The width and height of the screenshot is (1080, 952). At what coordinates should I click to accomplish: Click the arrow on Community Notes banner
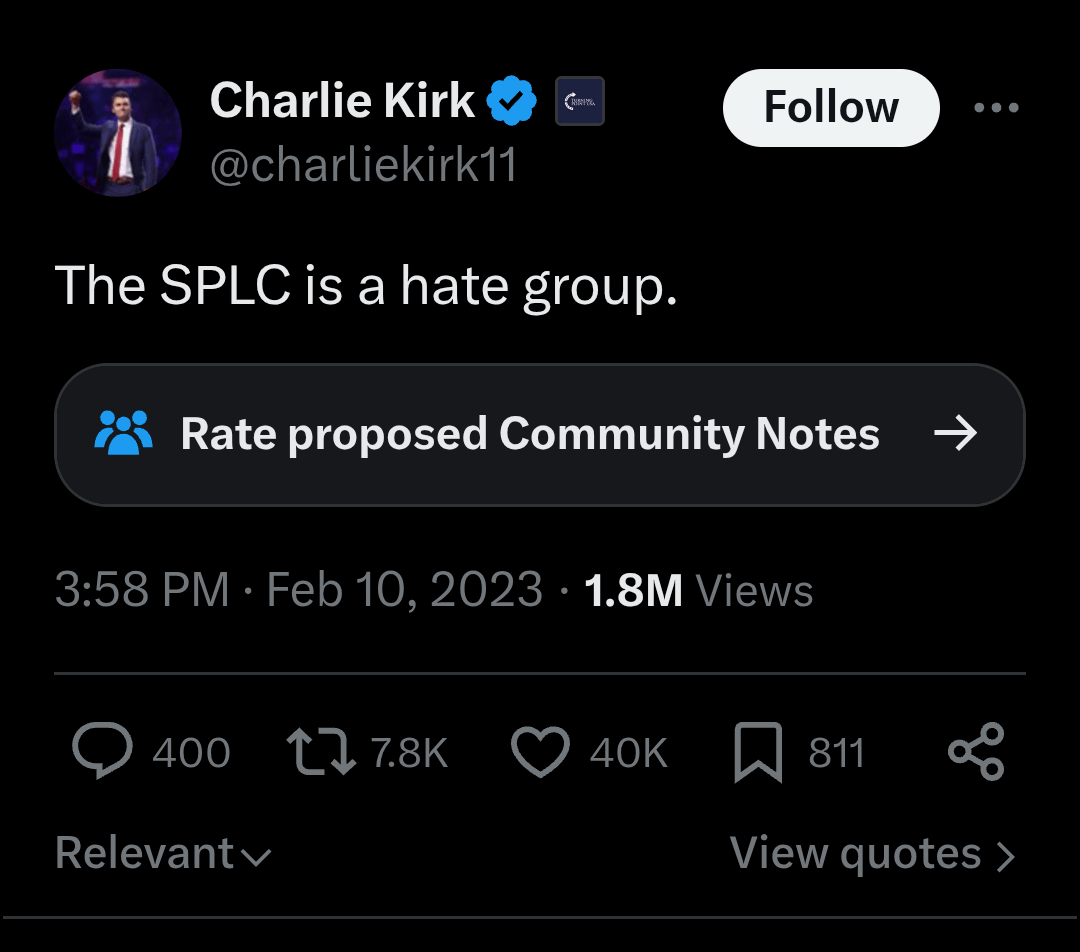(954, 434)
